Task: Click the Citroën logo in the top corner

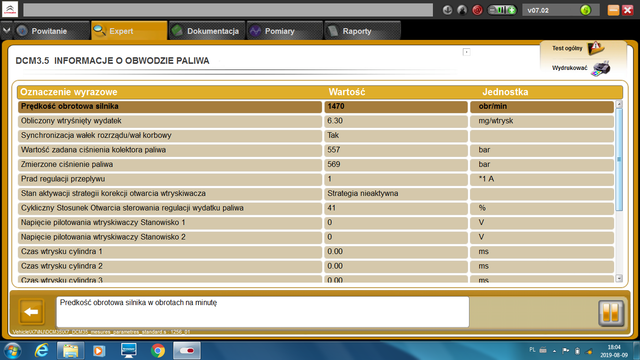Action: pos(10,9)
